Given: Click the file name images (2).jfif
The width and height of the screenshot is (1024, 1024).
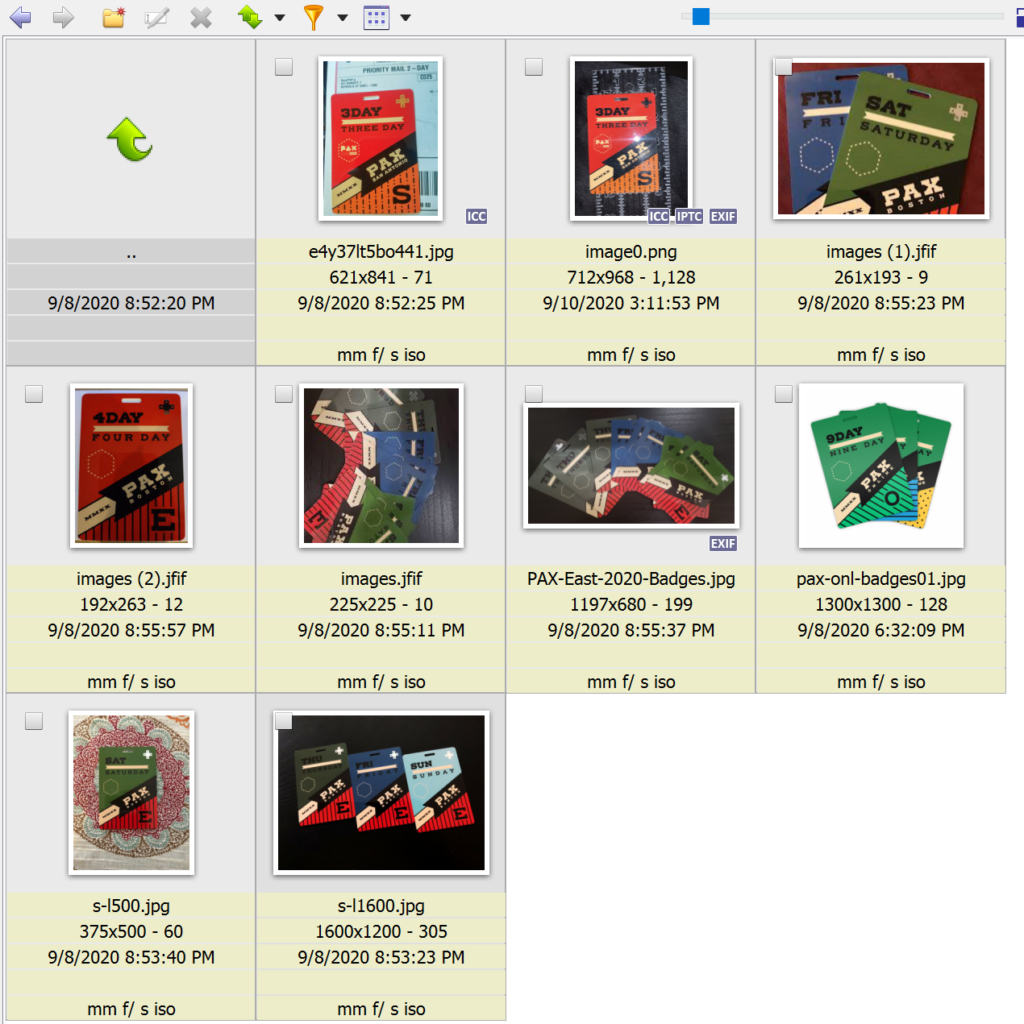Looking at the screenshot, I should click(x=131, y=579).
